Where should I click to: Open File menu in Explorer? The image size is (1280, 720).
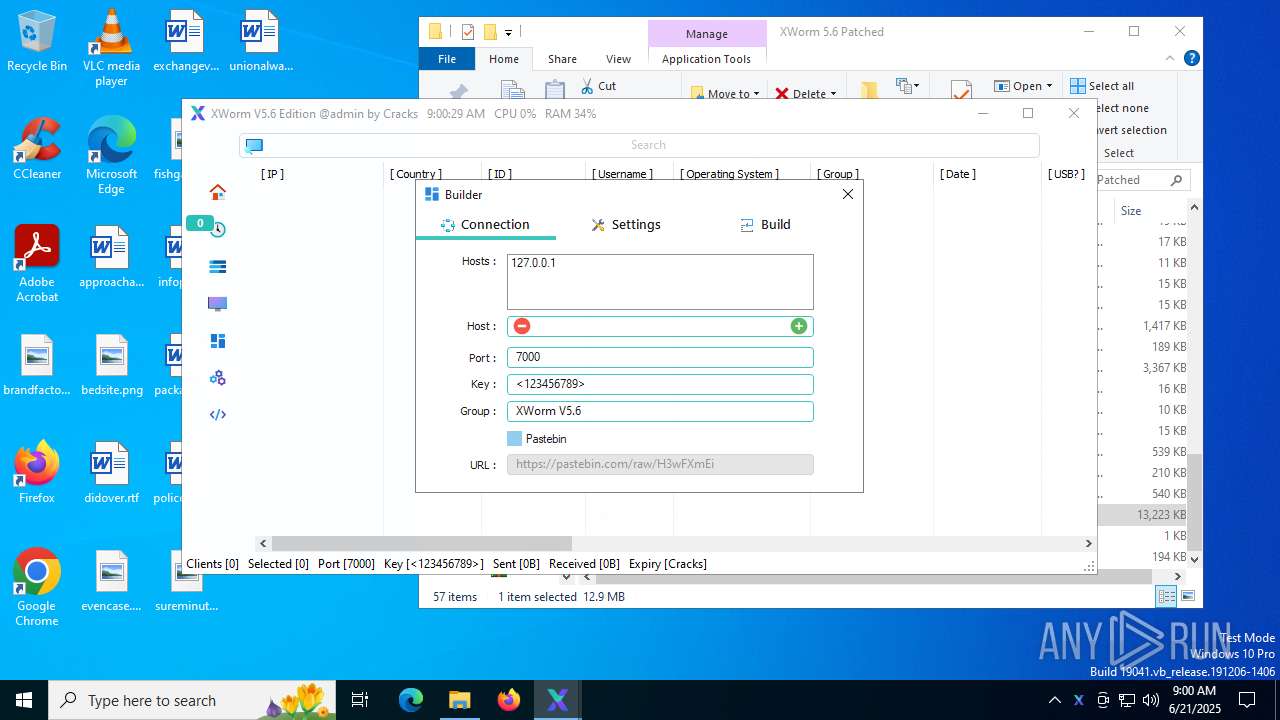tap(447, 59)
